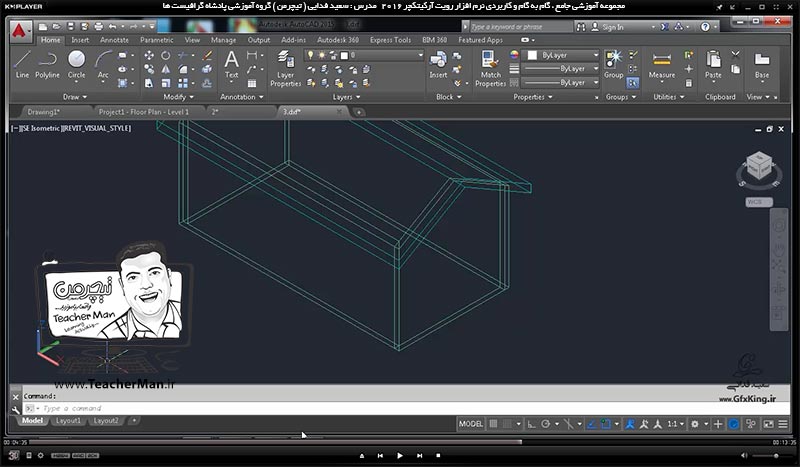
Task: Click the Cut scissors icon in Clipboard panel
Action: [x=735, y=55]
